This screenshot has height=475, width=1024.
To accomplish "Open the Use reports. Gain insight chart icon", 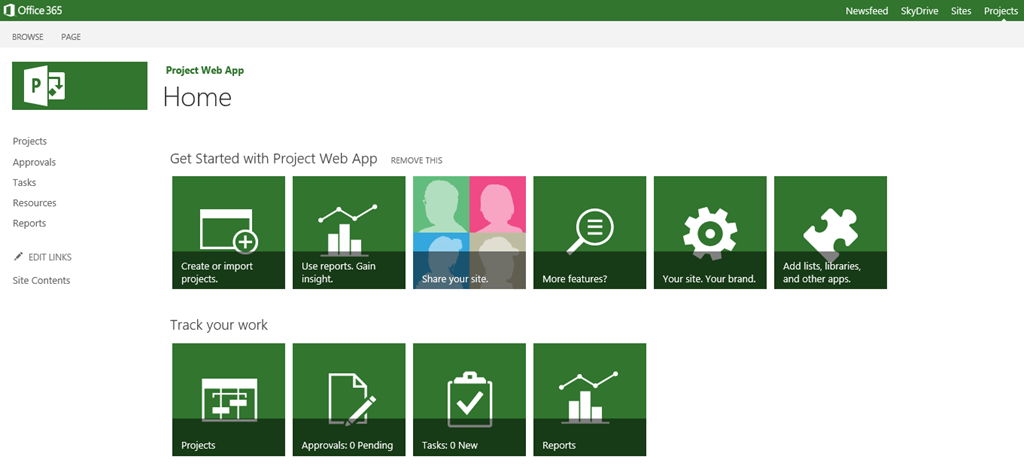I will [x=349, y=230].
